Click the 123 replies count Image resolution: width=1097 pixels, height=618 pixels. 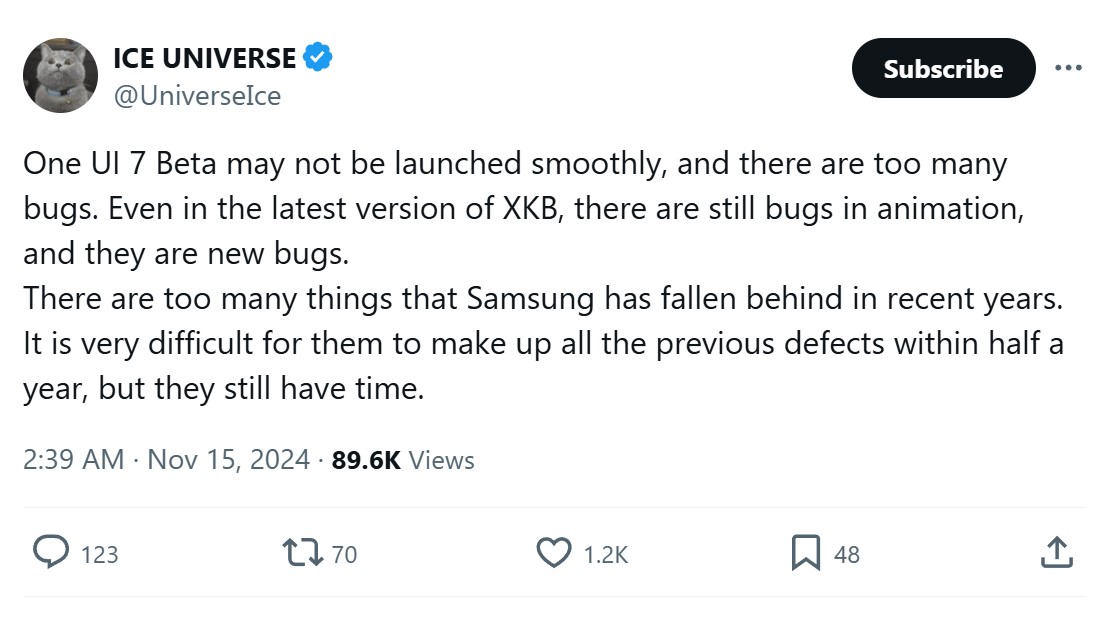99,554
